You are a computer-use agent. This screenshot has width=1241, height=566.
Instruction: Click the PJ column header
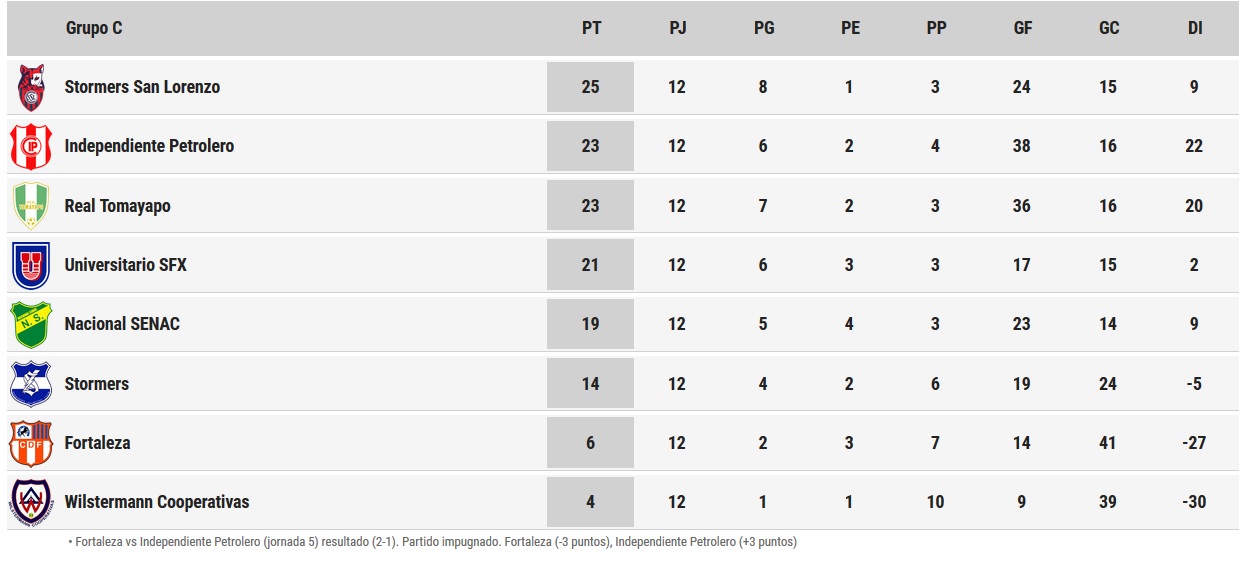click(x=677, y=28)
